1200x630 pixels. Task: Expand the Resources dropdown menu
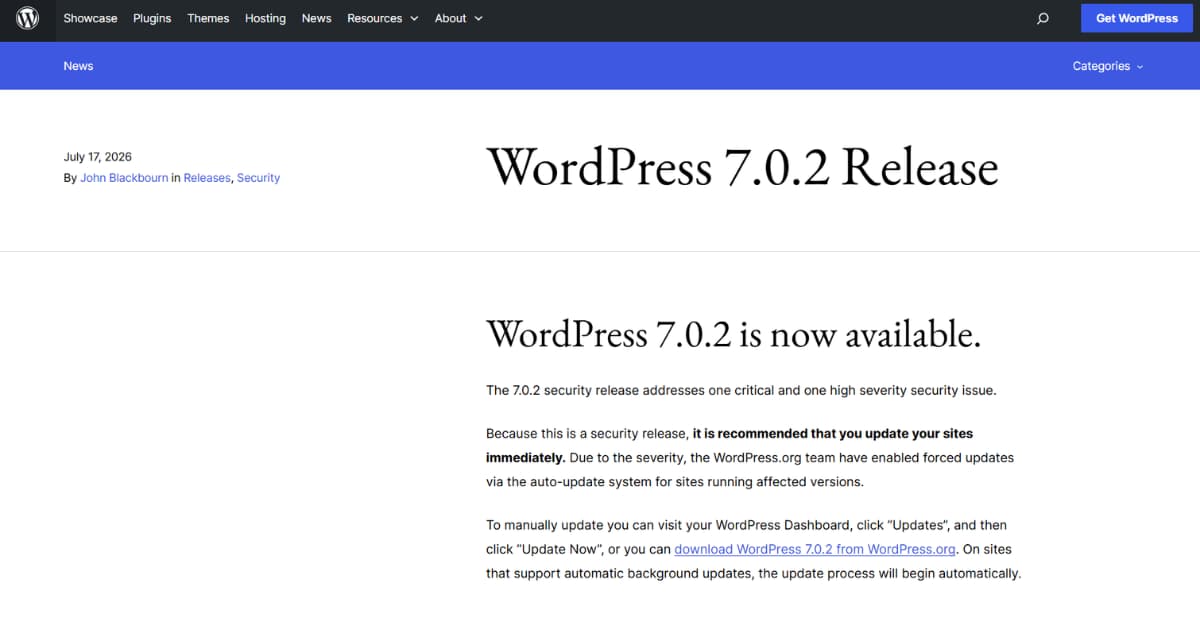click(x=383, y=18)
